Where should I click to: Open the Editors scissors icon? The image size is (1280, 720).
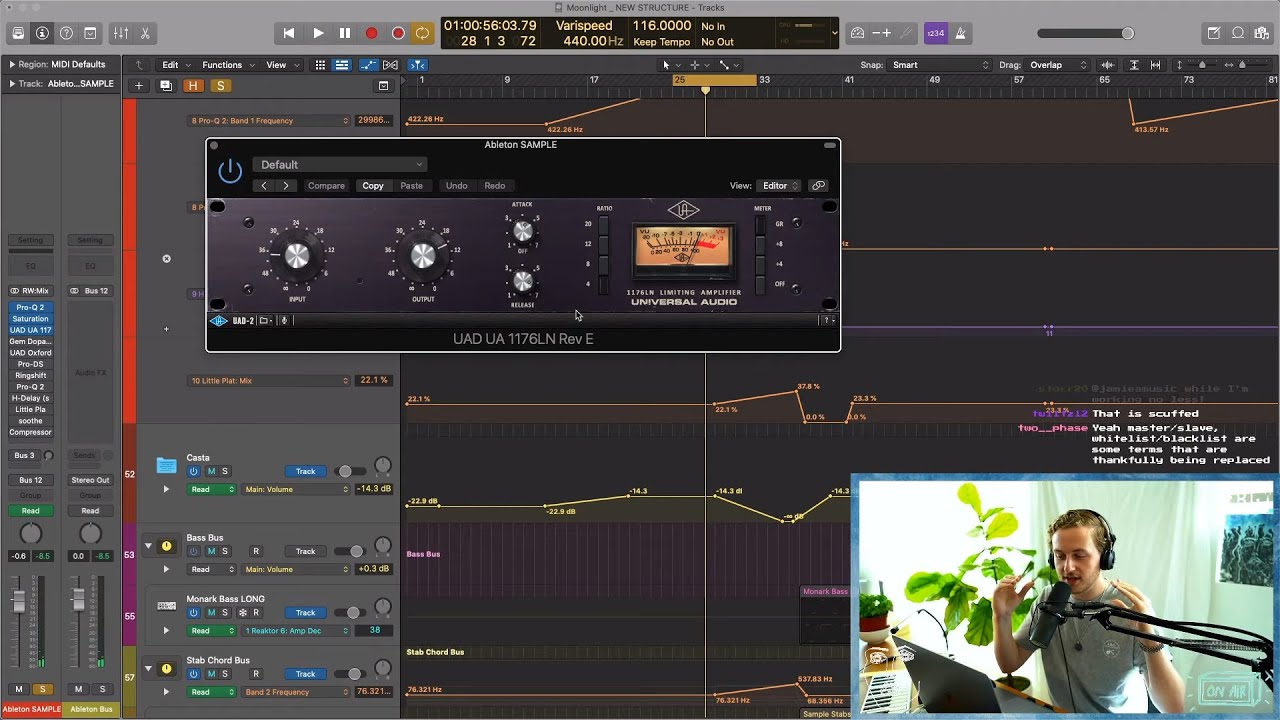(145, 33)
